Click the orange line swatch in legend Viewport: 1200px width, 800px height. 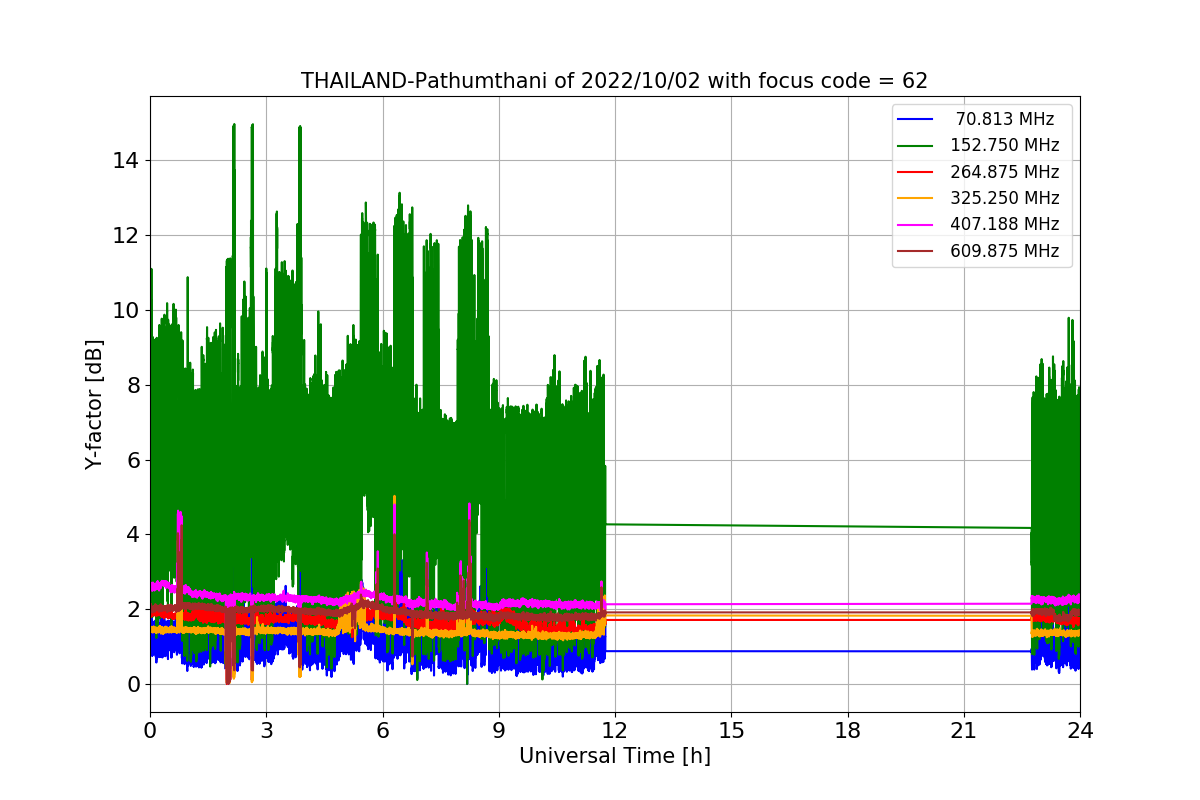pyautogui.click(x=915, y=198)
